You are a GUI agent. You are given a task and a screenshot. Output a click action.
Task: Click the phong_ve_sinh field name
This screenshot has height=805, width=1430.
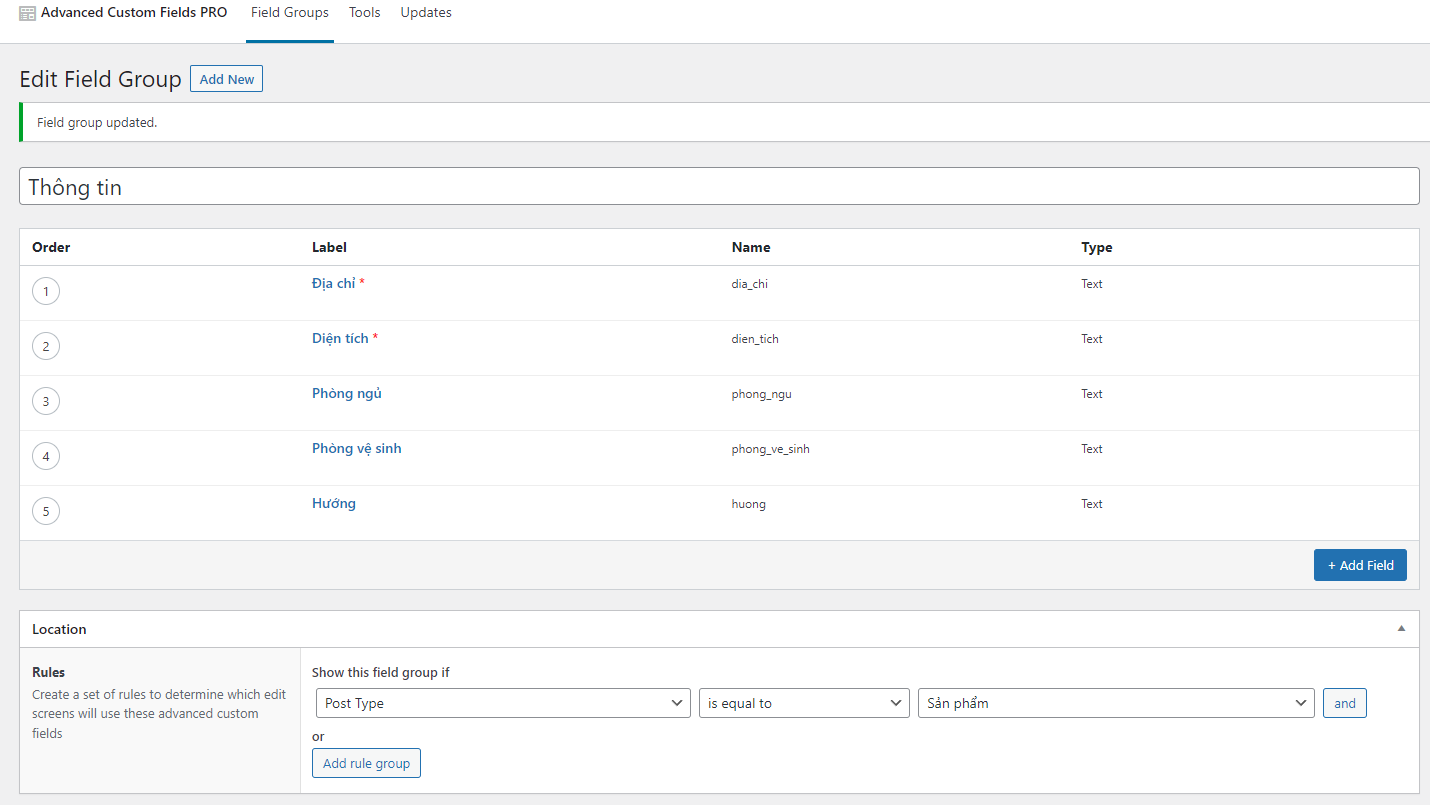click(x=771, y=449)
